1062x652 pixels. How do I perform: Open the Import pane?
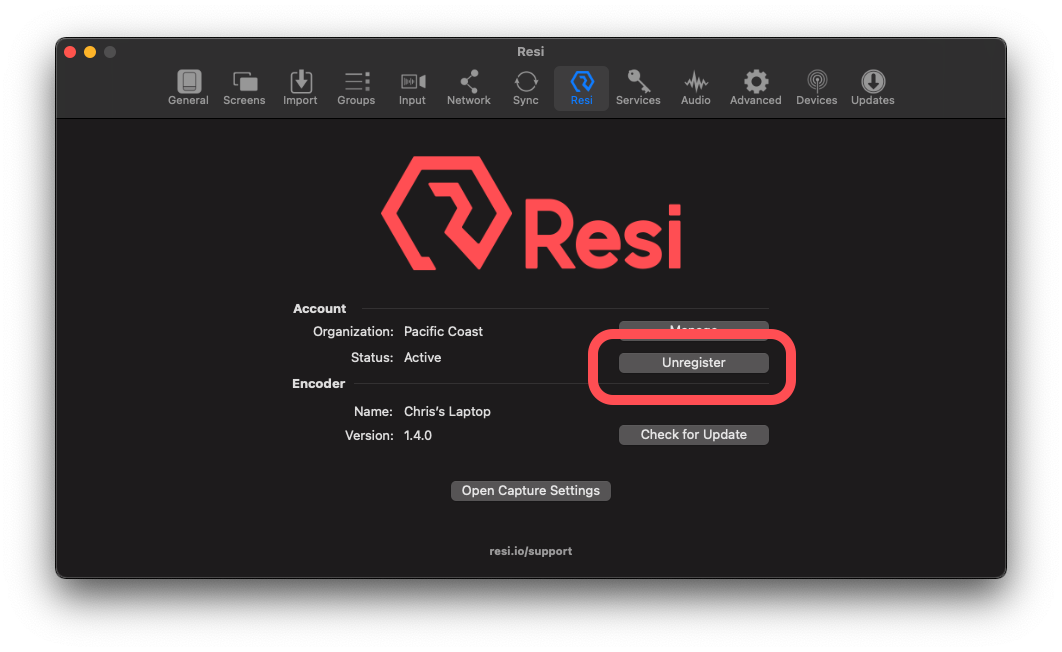pyautogui.click(x=300, y=87)
